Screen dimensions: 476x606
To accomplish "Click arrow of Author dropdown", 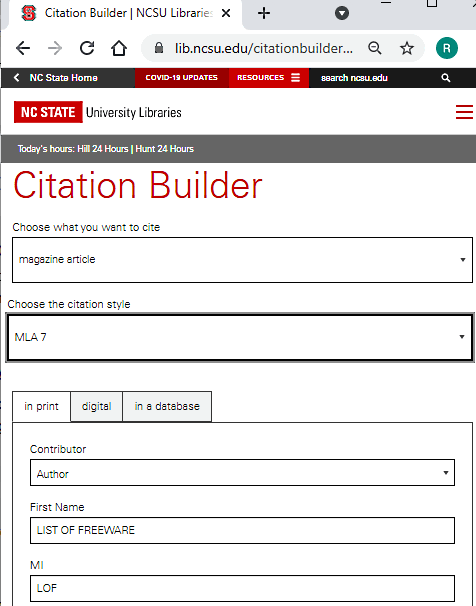I will [x=445, y=473].
